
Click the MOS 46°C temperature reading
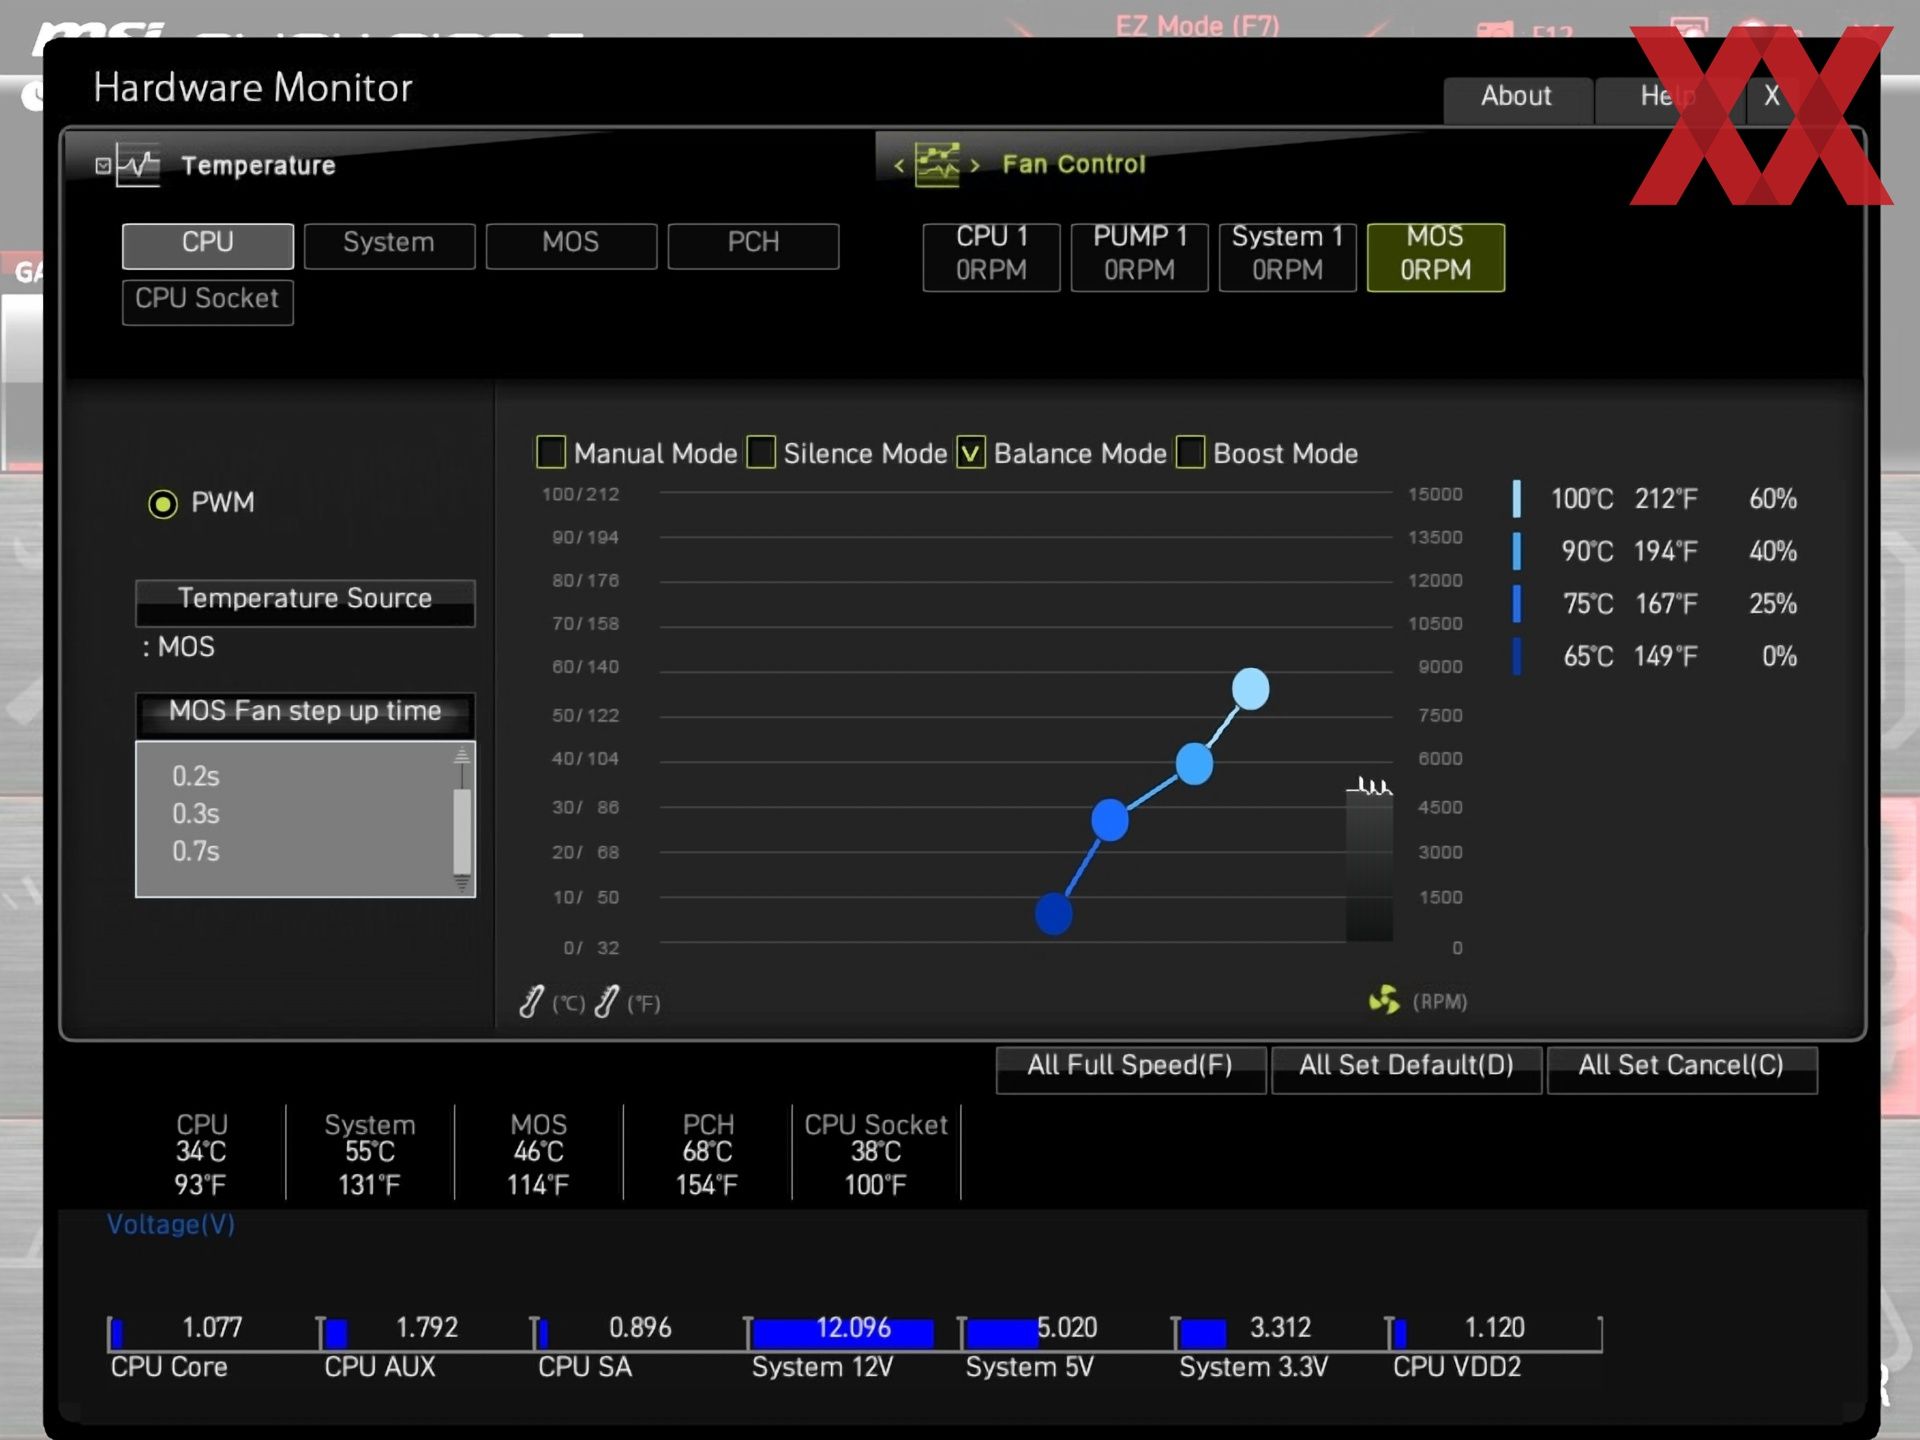[x=538, y=1154]
